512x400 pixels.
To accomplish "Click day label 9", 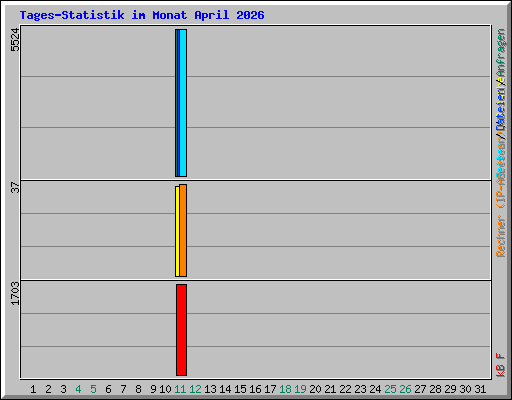I will pos(153,389).
